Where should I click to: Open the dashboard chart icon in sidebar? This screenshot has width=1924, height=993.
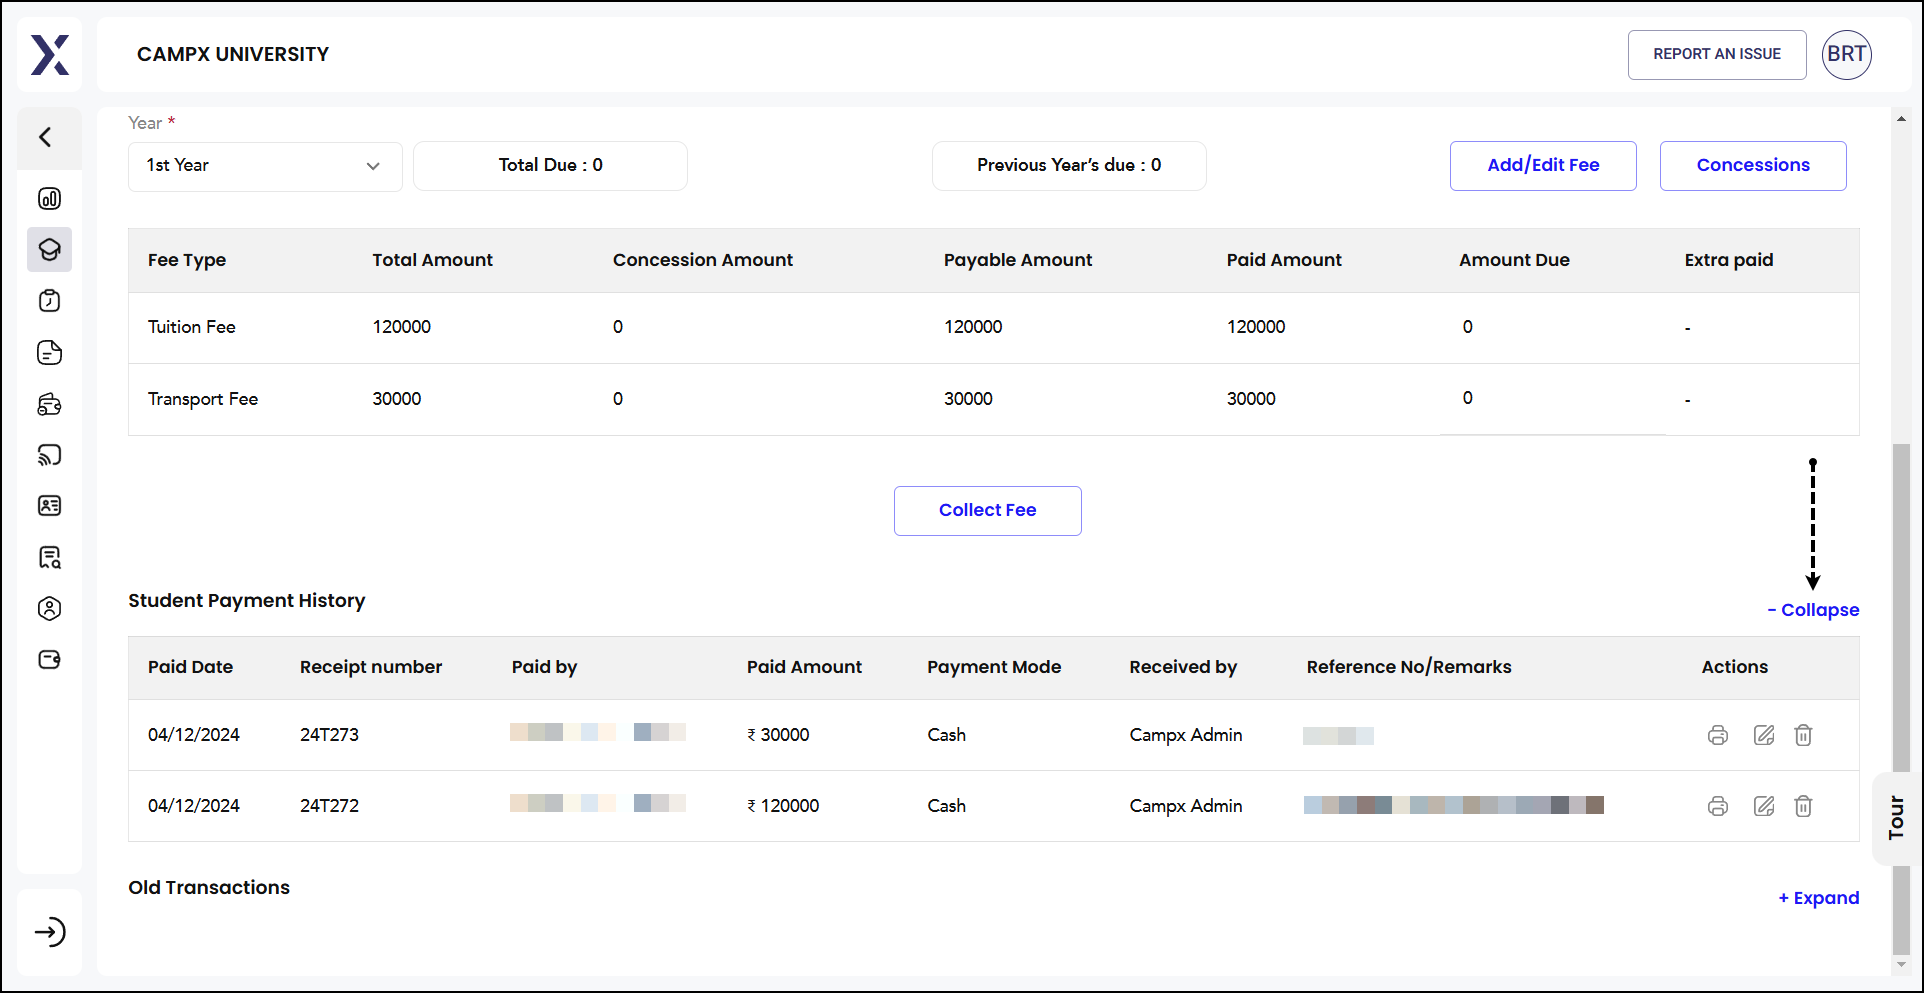pos(50,199)
